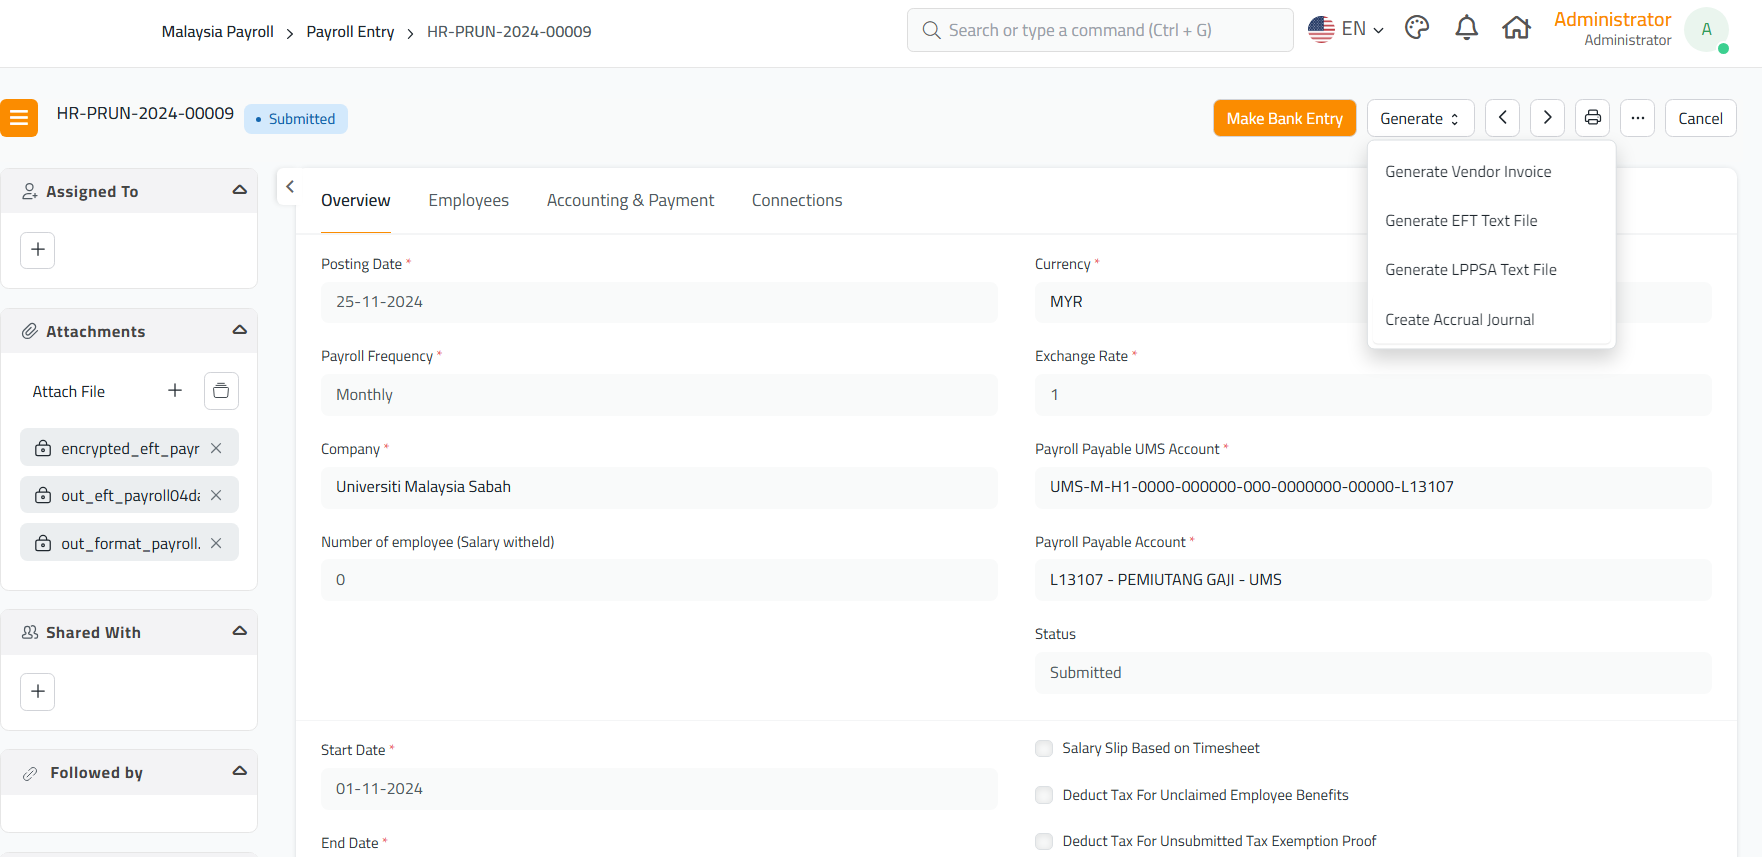Tick Deduct Tax For Unsubmitted Tax Exemption Proof
The width and height of the screenshot is (1762, 857).
[x=1044, y=841]
